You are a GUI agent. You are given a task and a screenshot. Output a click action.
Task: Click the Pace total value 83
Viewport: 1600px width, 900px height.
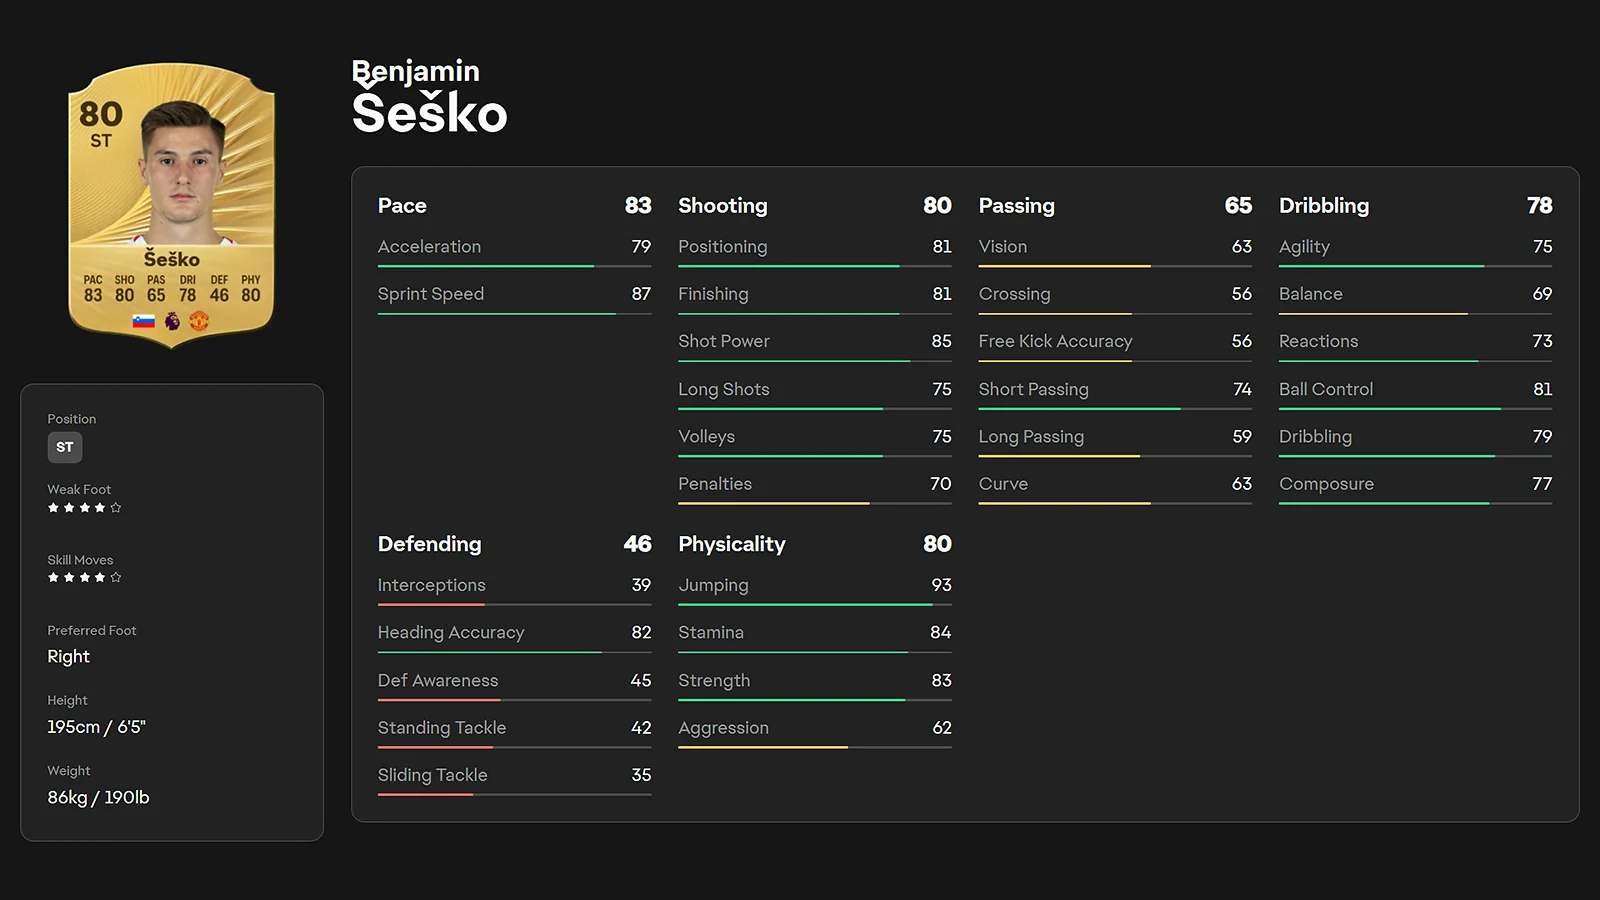pyautogui.click(x=638, y=206)
